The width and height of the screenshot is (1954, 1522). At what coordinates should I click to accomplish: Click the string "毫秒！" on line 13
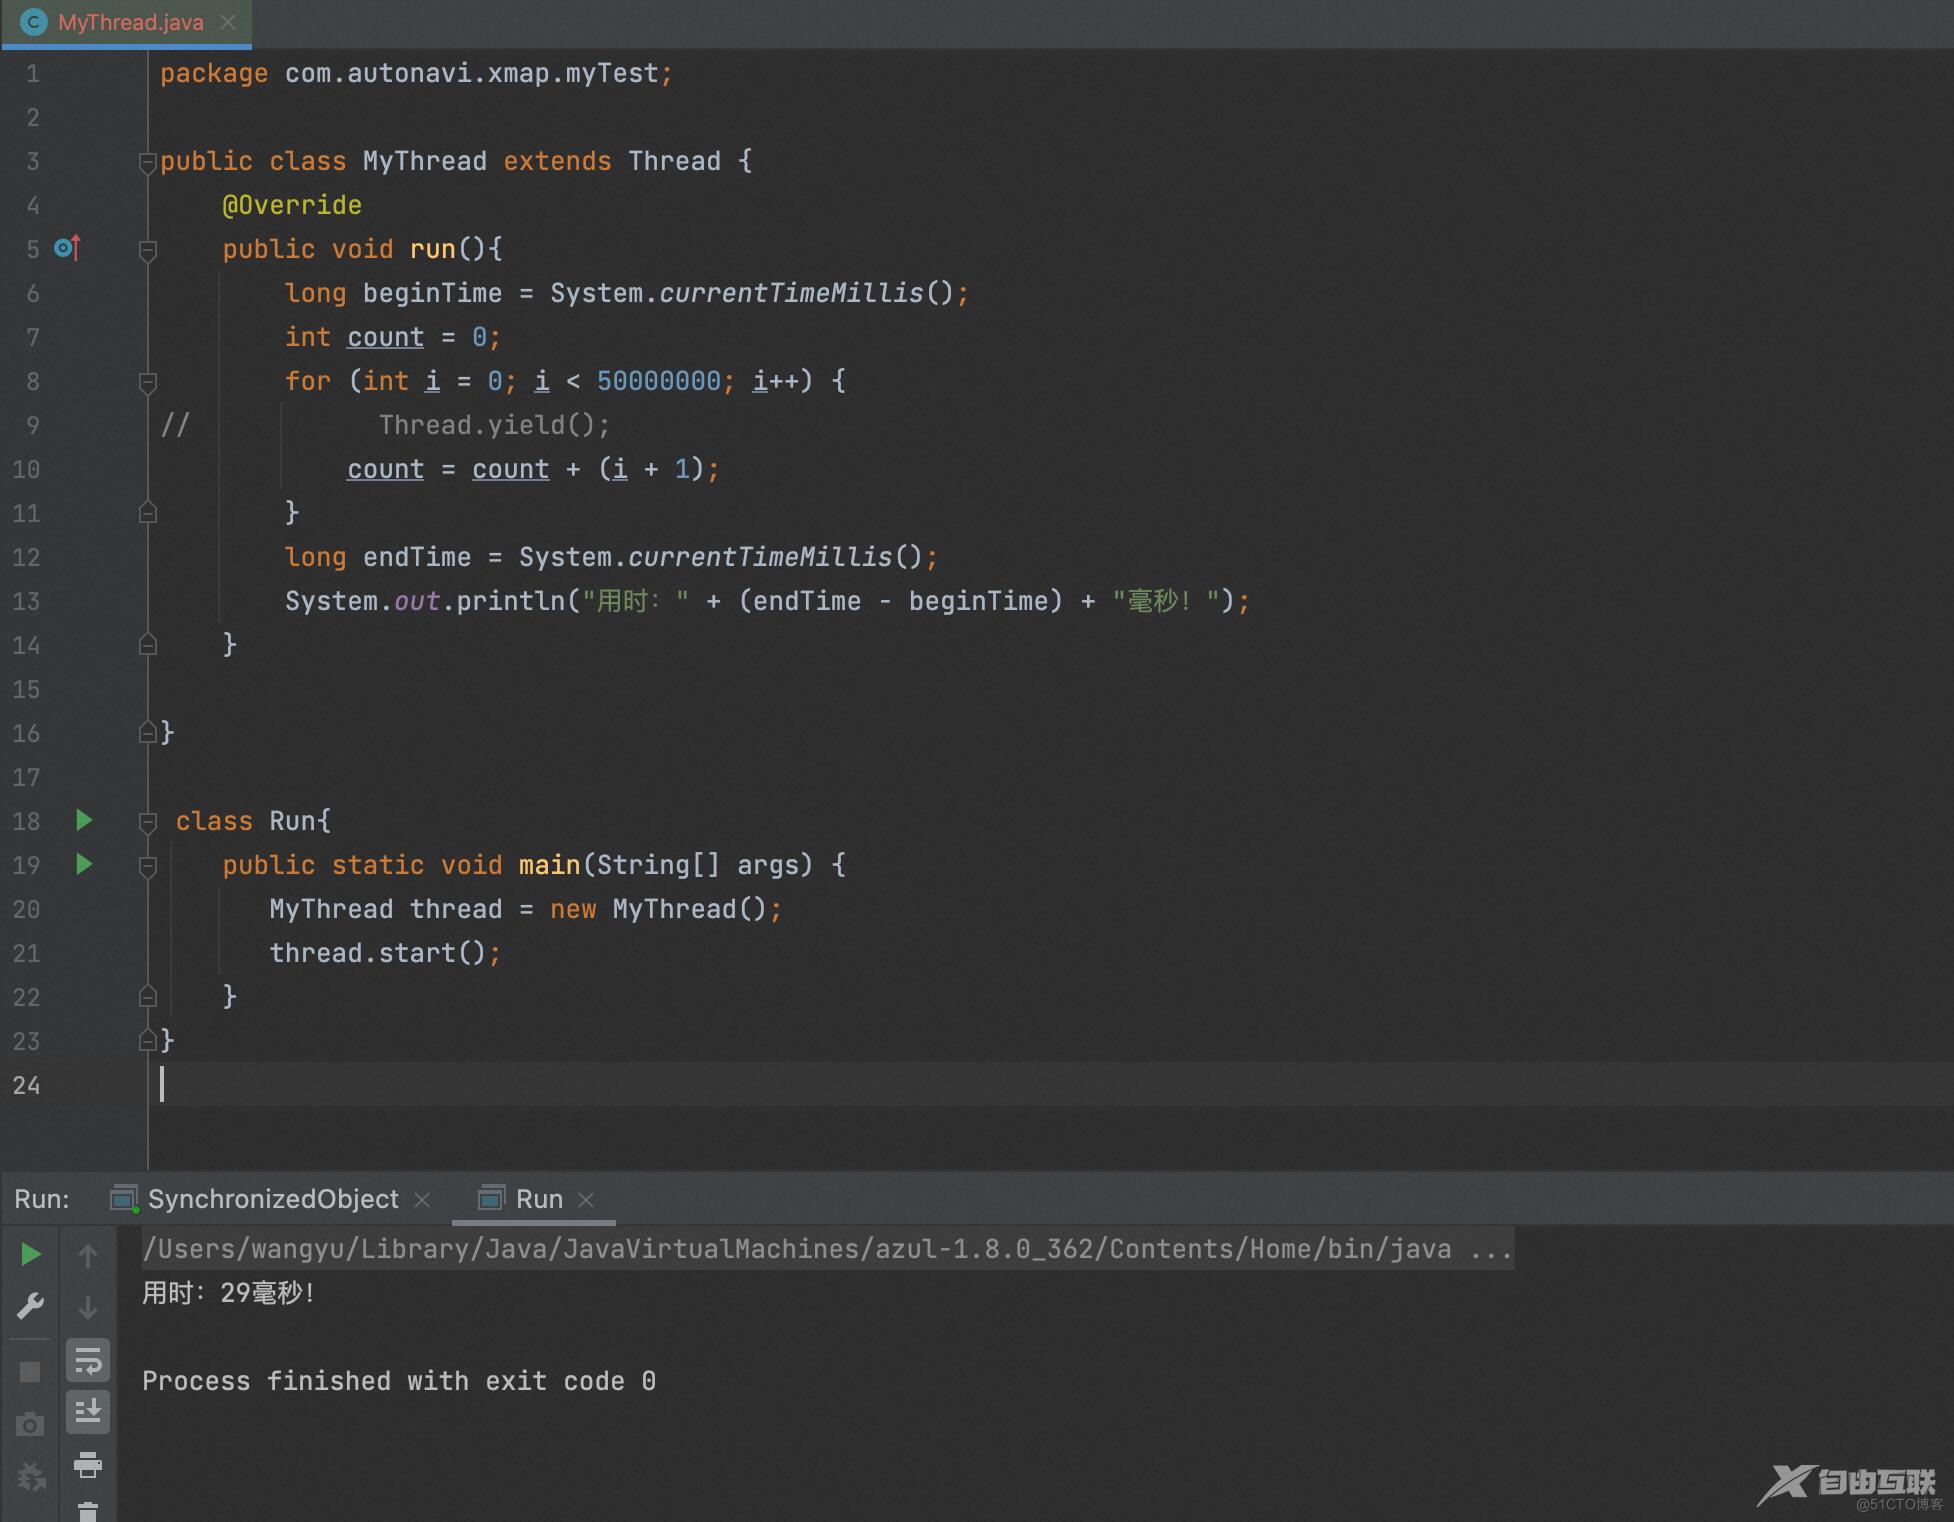coord(1166,601)
